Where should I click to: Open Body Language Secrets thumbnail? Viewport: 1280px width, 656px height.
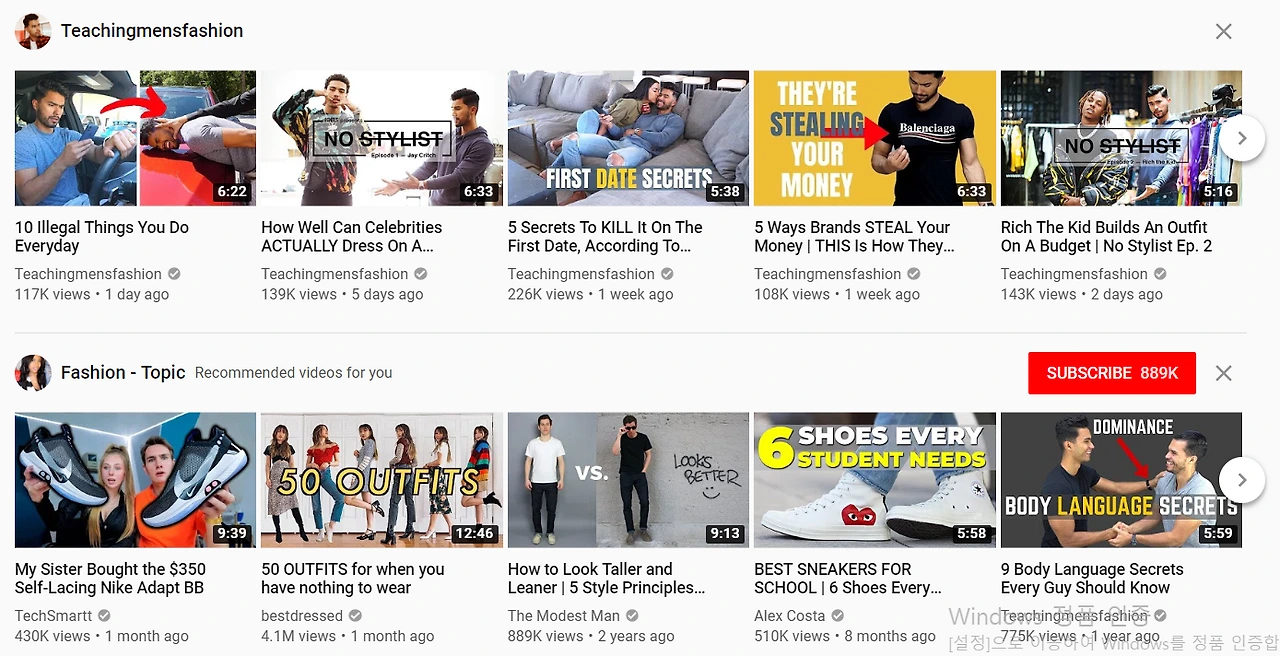tap(1121, 480)
